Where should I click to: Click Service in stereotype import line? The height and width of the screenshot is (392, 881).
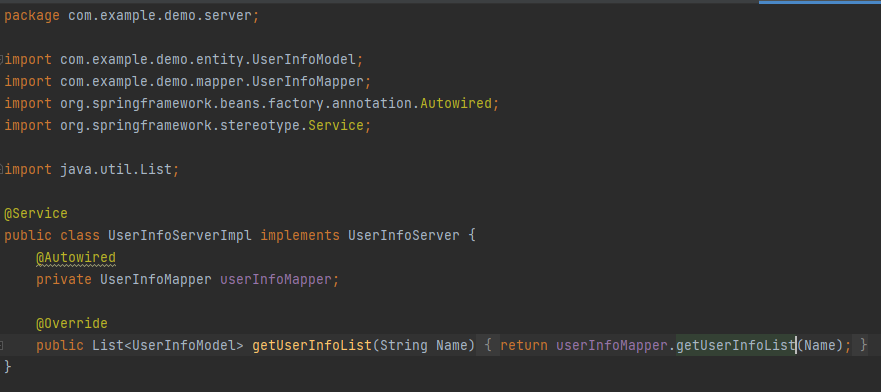(x=336, y=125)
